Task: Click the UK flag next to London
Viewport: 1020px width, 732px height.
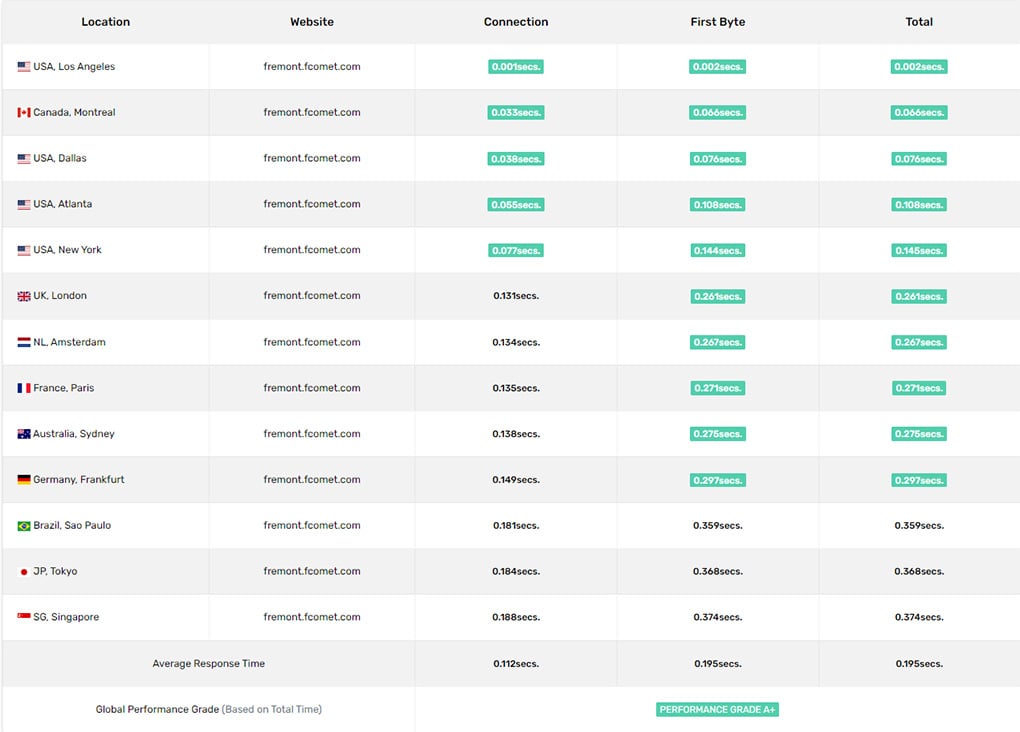Action: [x=24, y=297]
